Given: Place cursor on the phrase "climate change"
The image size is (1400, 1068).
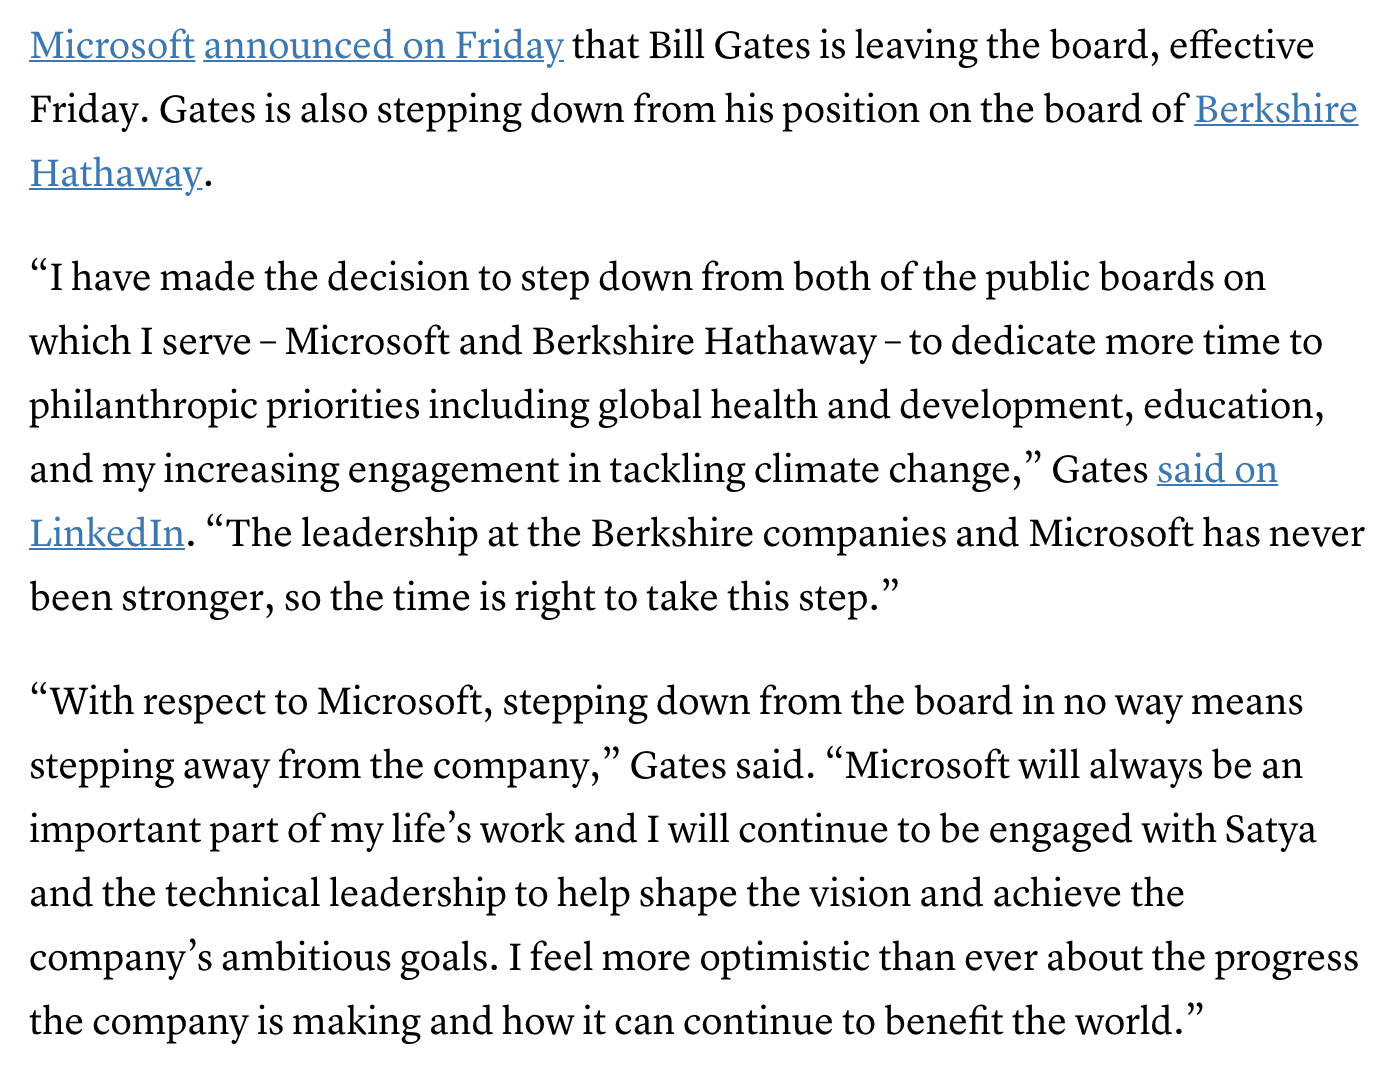Looking at the screenshot, I should click(885, 470).
